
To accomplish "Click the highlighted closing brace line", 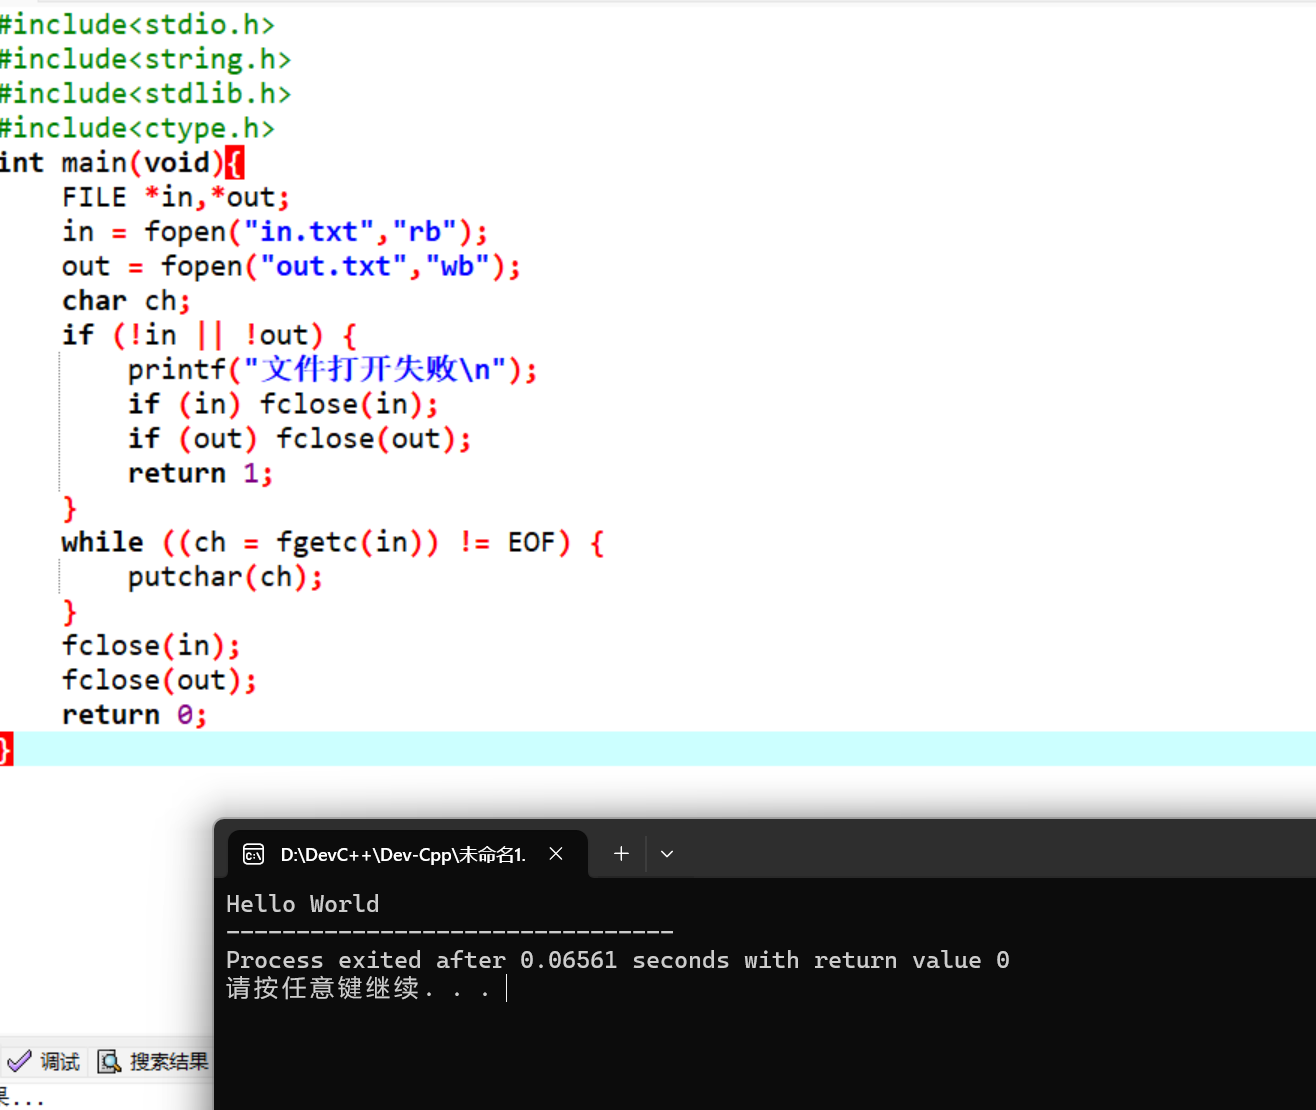I will coord(5,748).
